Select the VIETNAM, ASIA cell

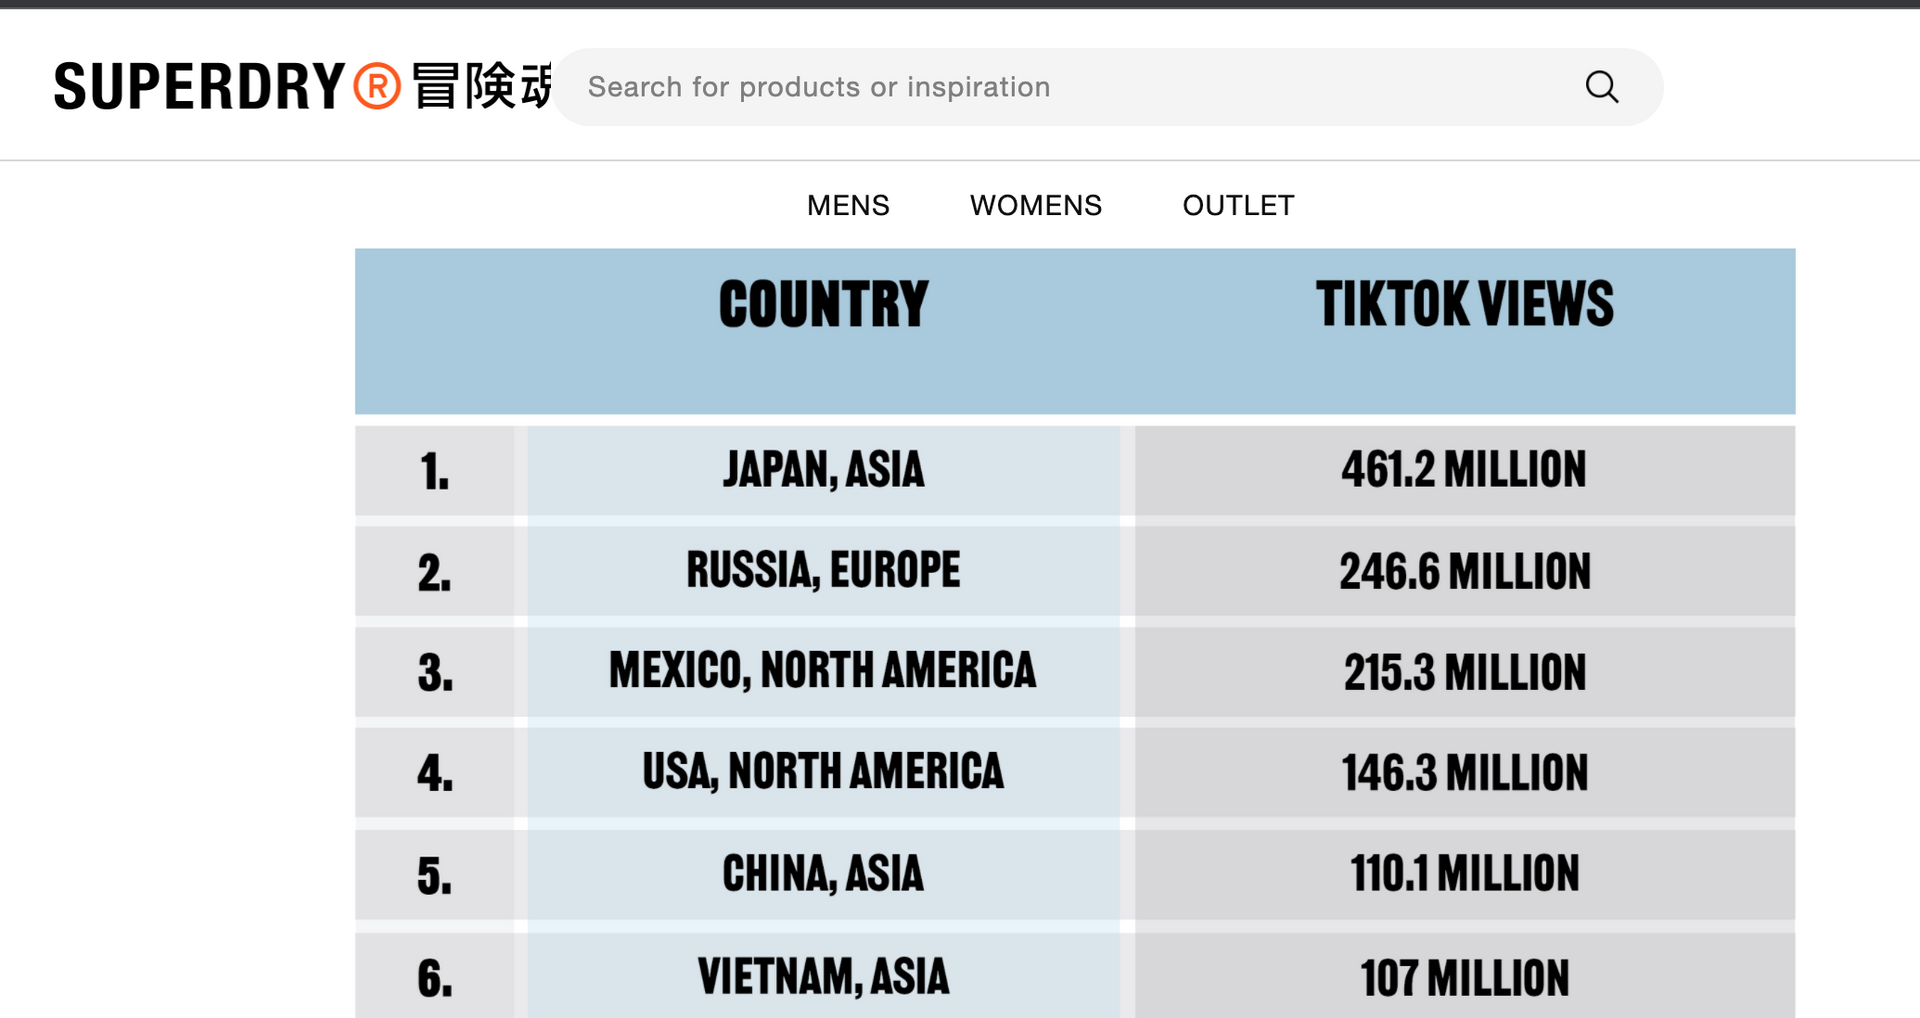click(824, 976)
